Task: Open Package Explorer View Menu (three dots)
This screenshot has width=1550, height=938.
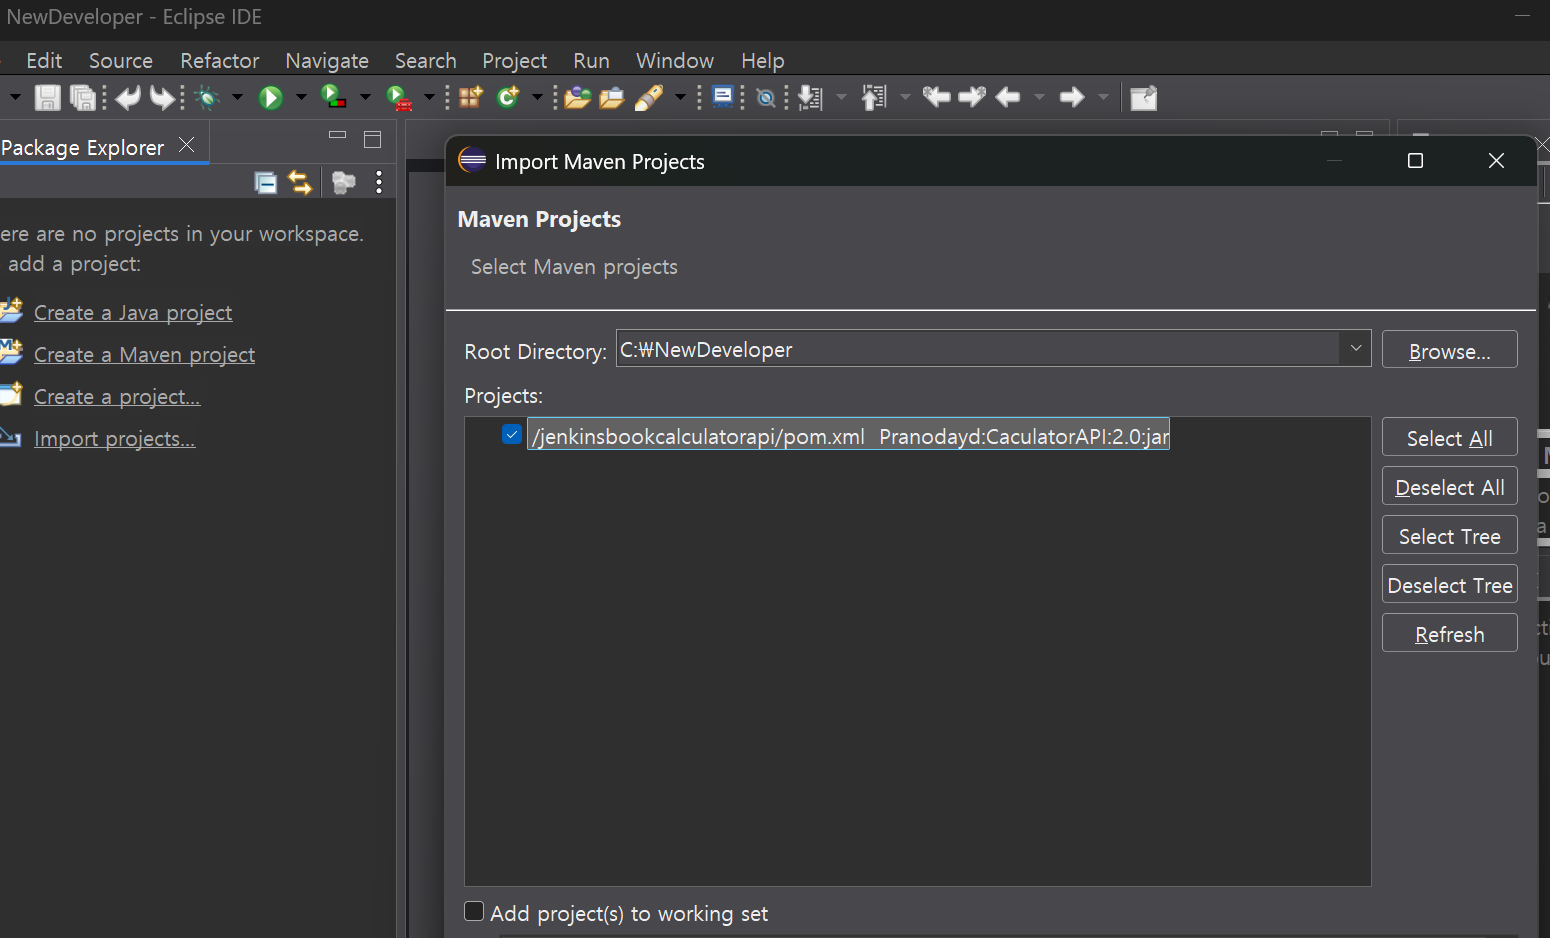Action: coord(379,182)
